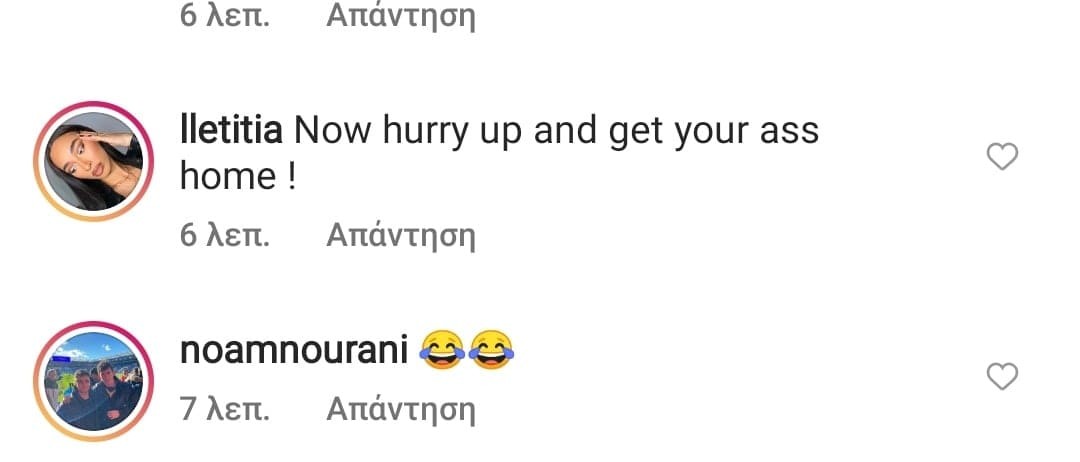Click the 6 λεπ. timestamp under lletitia's comment
Viewport: 1080px width, 462px height.
pos(225,236)
